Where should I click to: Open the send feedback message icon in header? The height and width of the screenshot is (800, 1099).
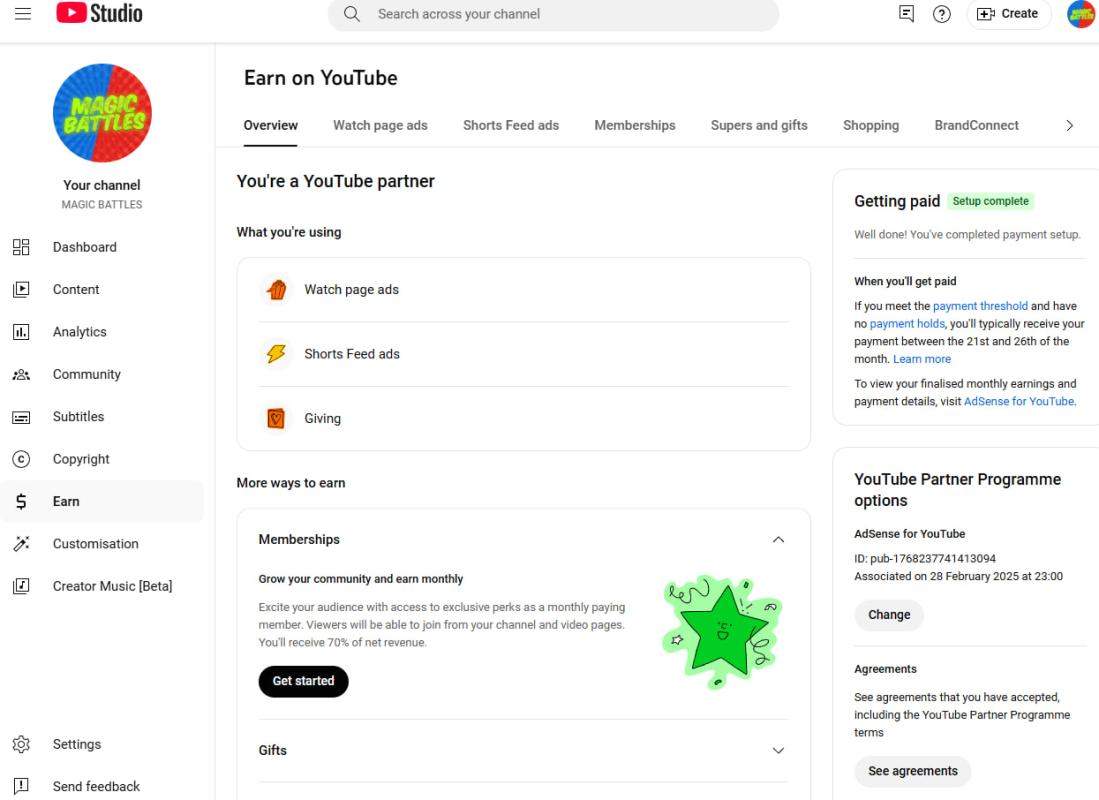point(906,13)
